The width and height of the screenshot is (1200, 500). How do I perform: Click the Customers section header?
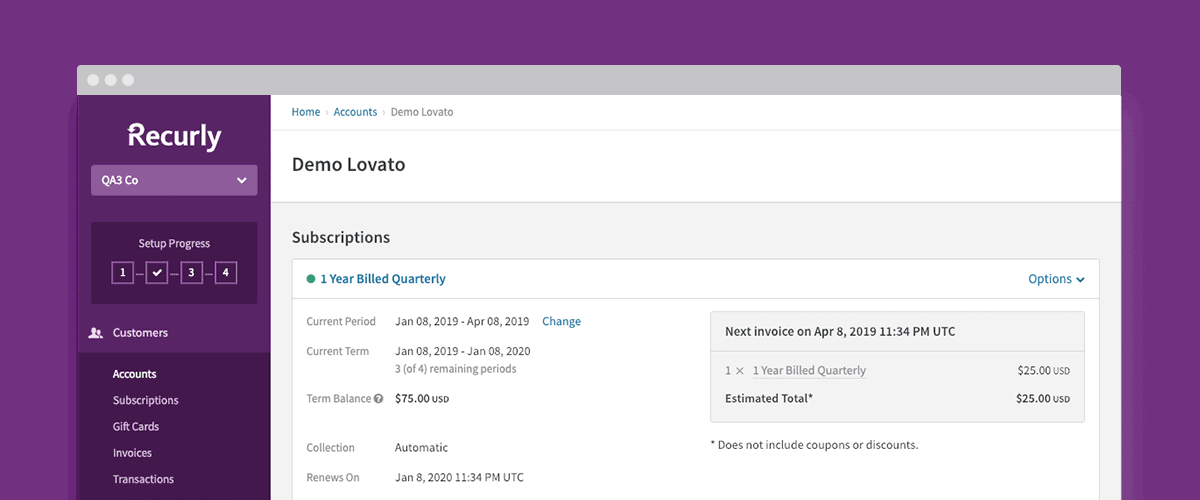click(140, 333)
